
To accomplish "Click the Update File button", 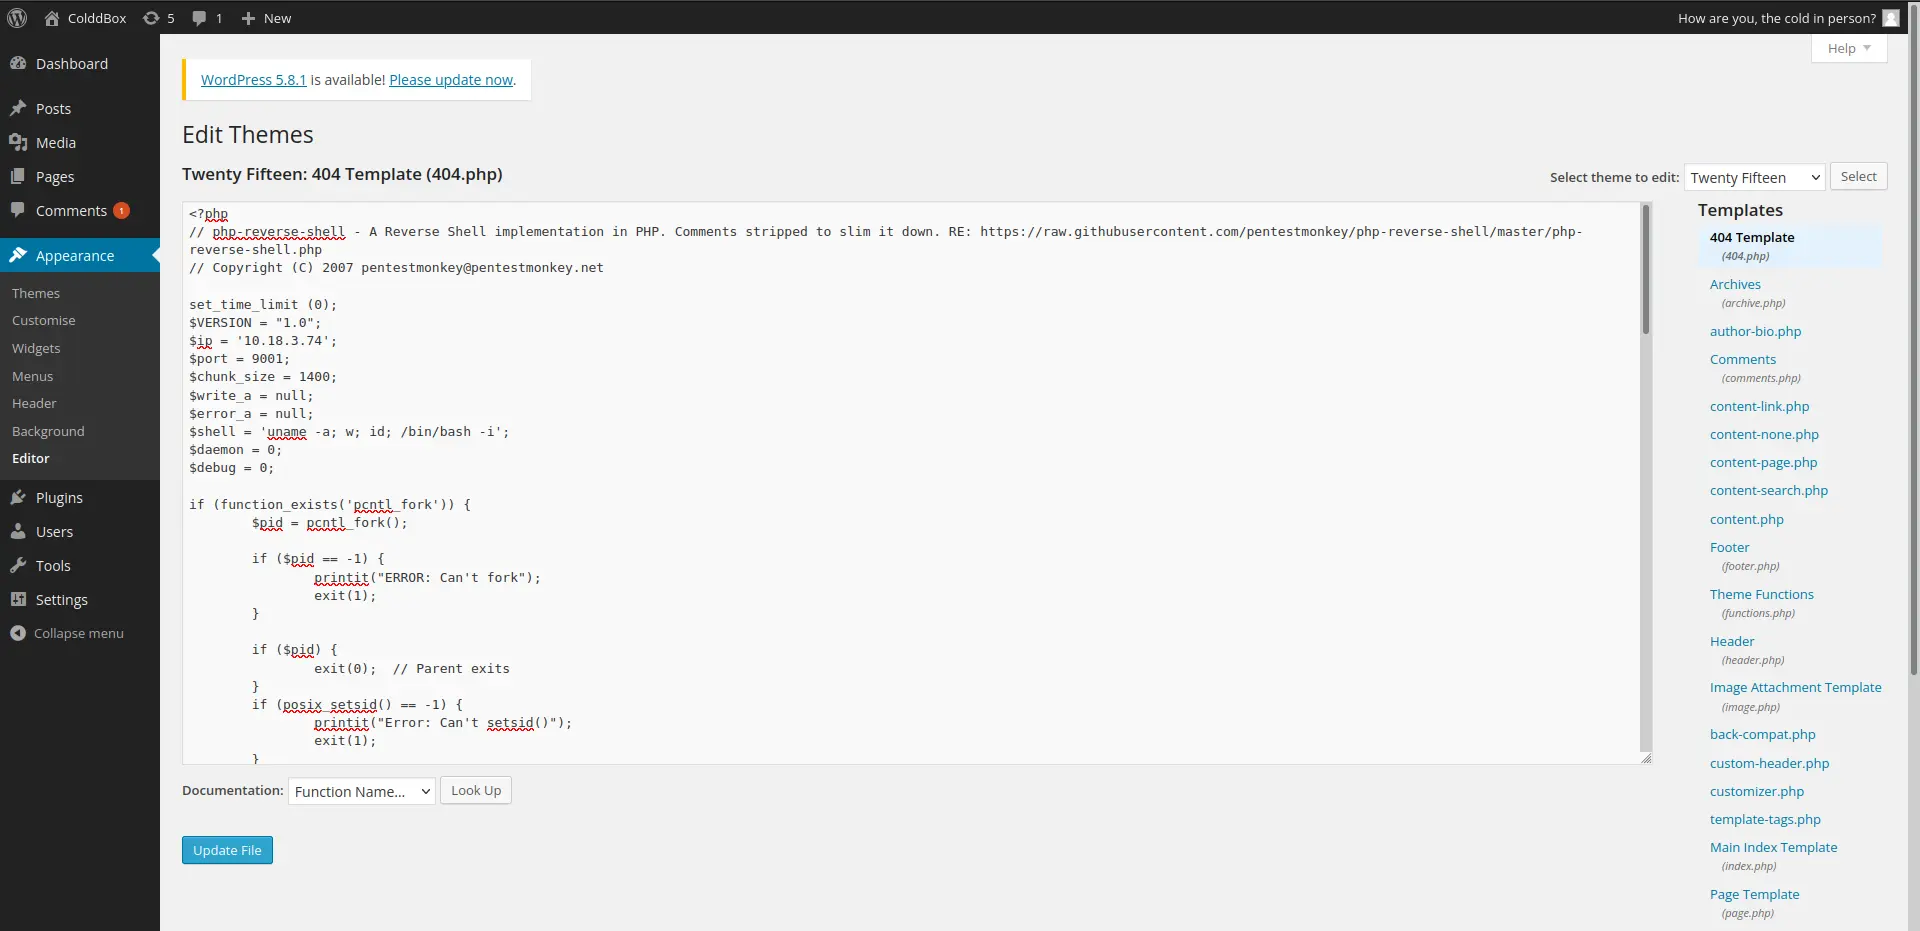I will coord(227,850).
